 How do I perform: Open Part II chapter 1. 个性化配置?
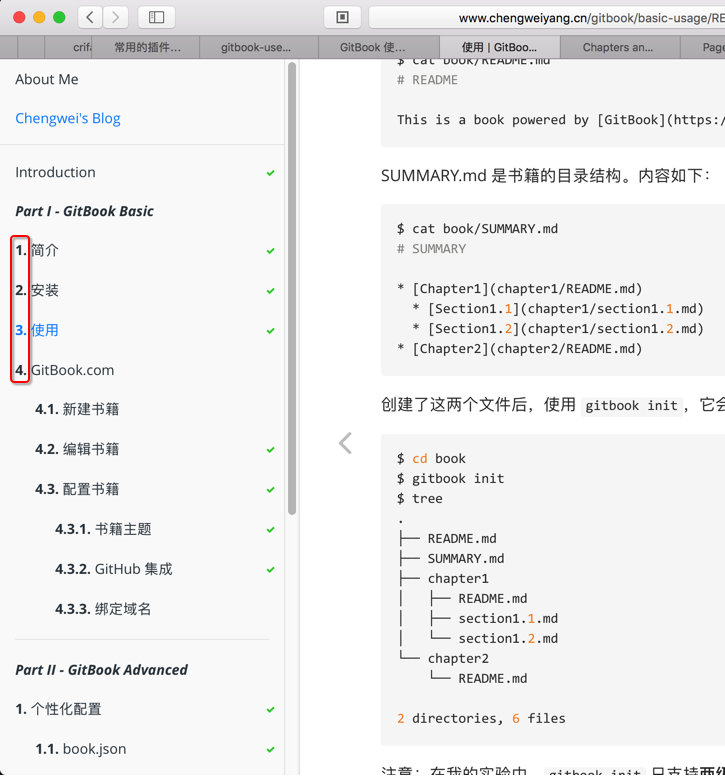tap(58, 709)
